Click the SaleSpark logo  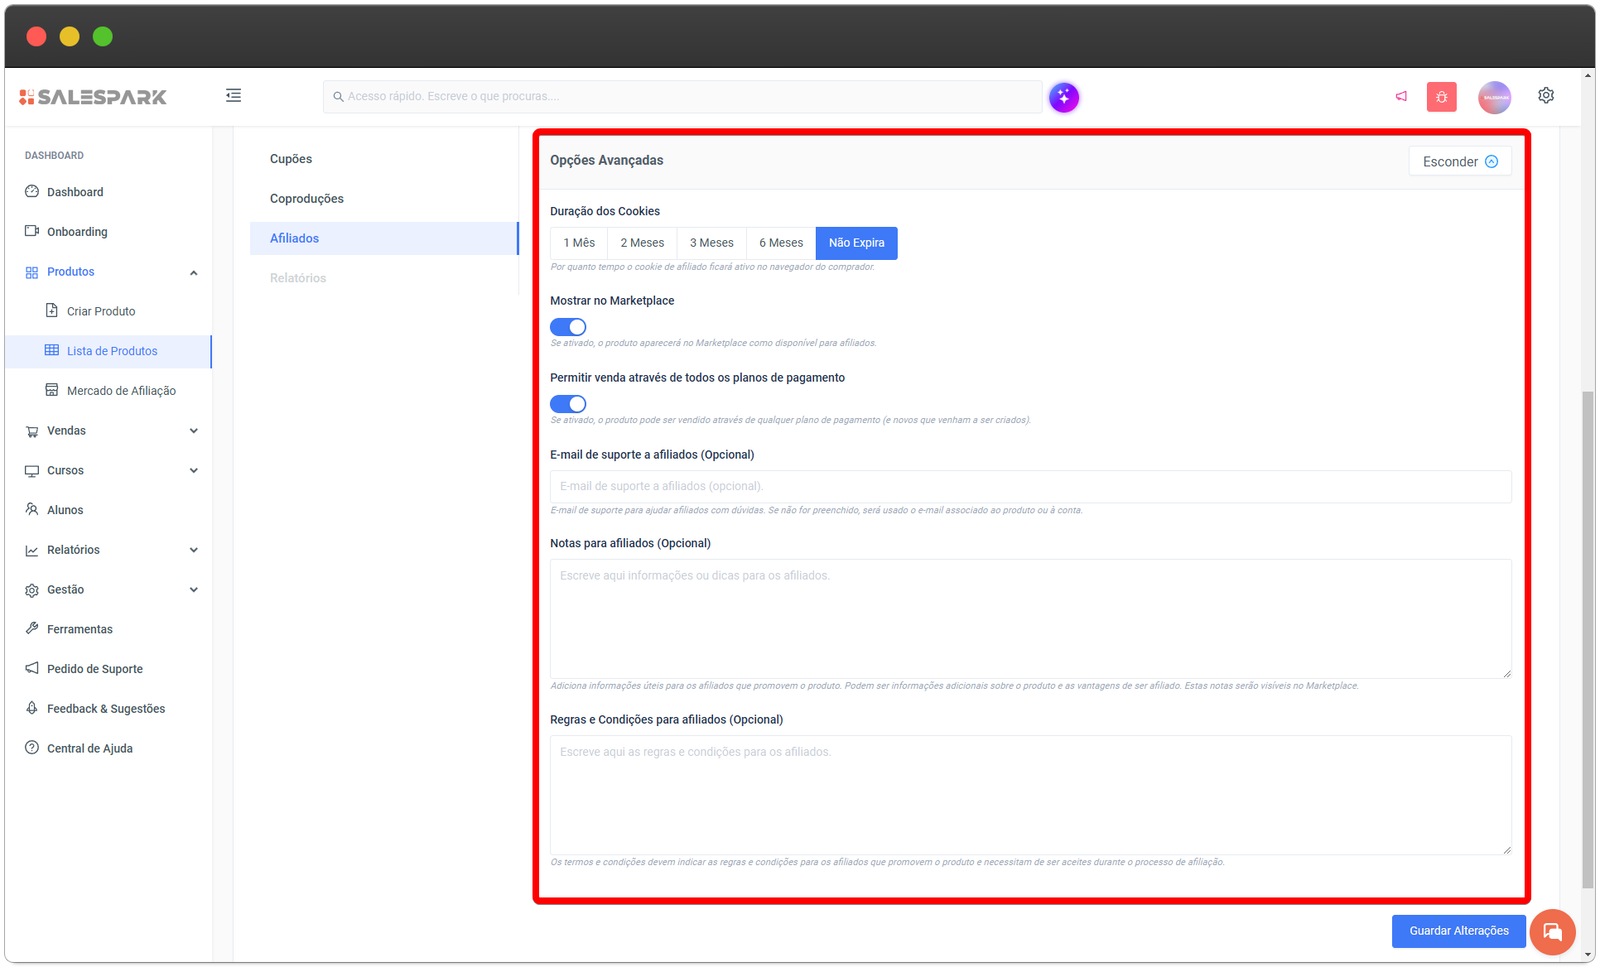[x=93, y=97]
